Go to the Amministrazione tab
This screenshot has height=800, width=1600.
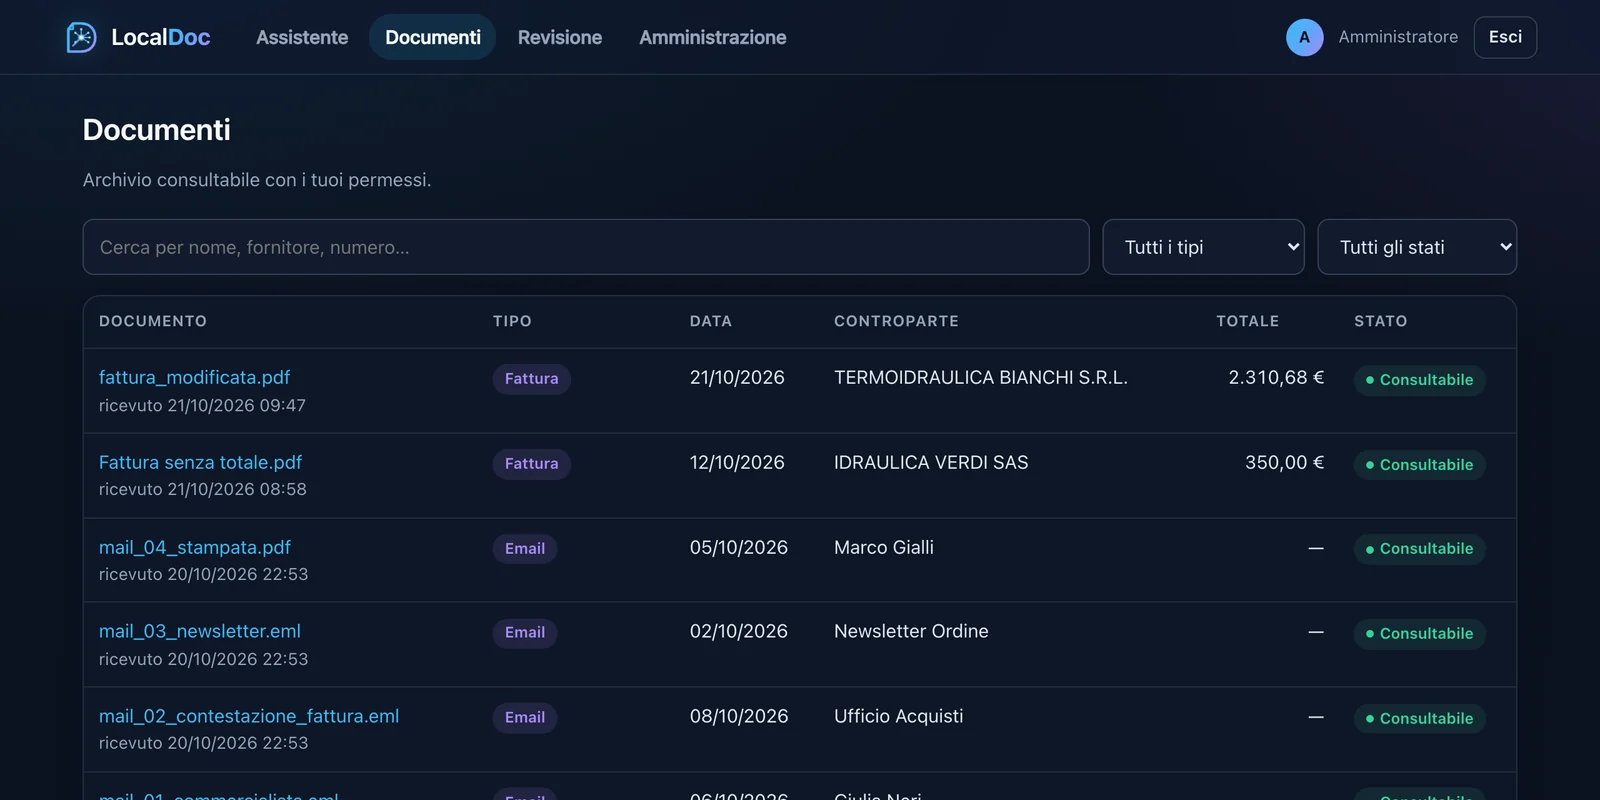713,37
